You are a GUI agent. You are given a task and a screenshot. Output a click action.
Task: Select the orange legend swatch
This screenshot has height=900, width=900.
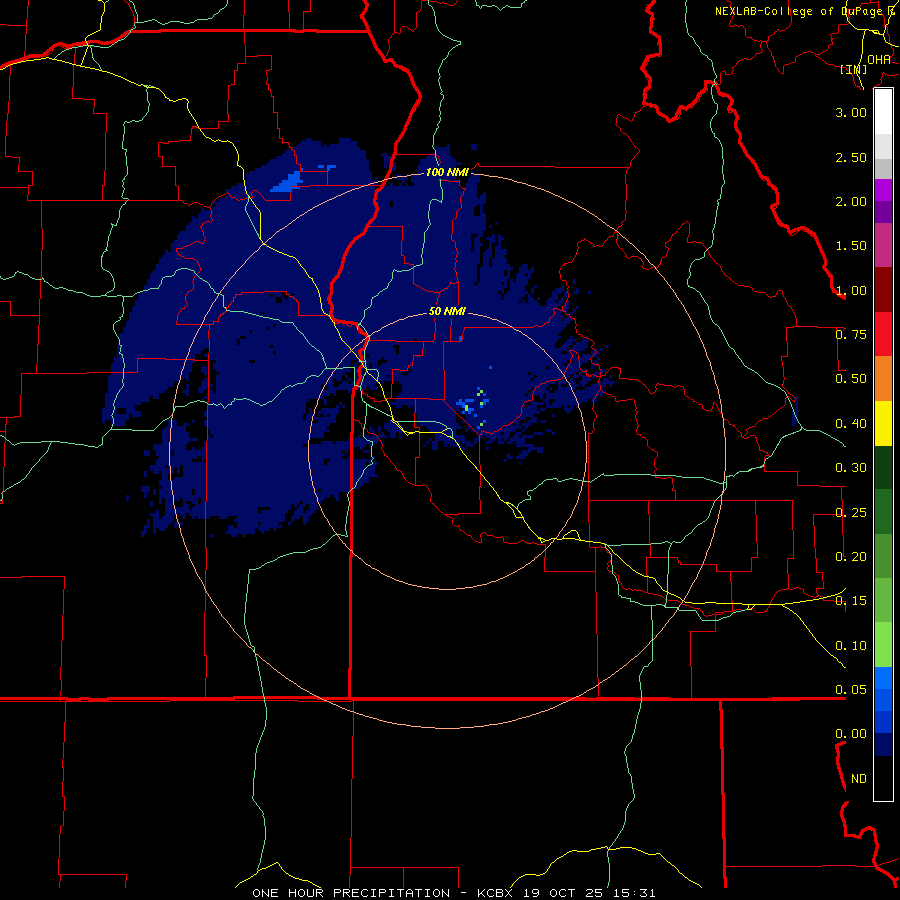click(883, 378)
